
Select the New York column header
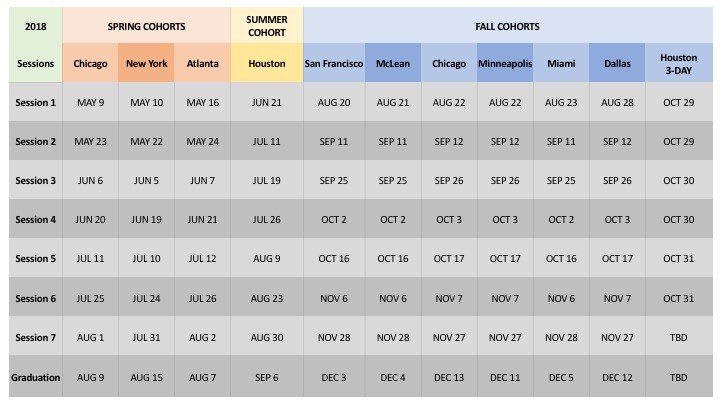(146, 64)
